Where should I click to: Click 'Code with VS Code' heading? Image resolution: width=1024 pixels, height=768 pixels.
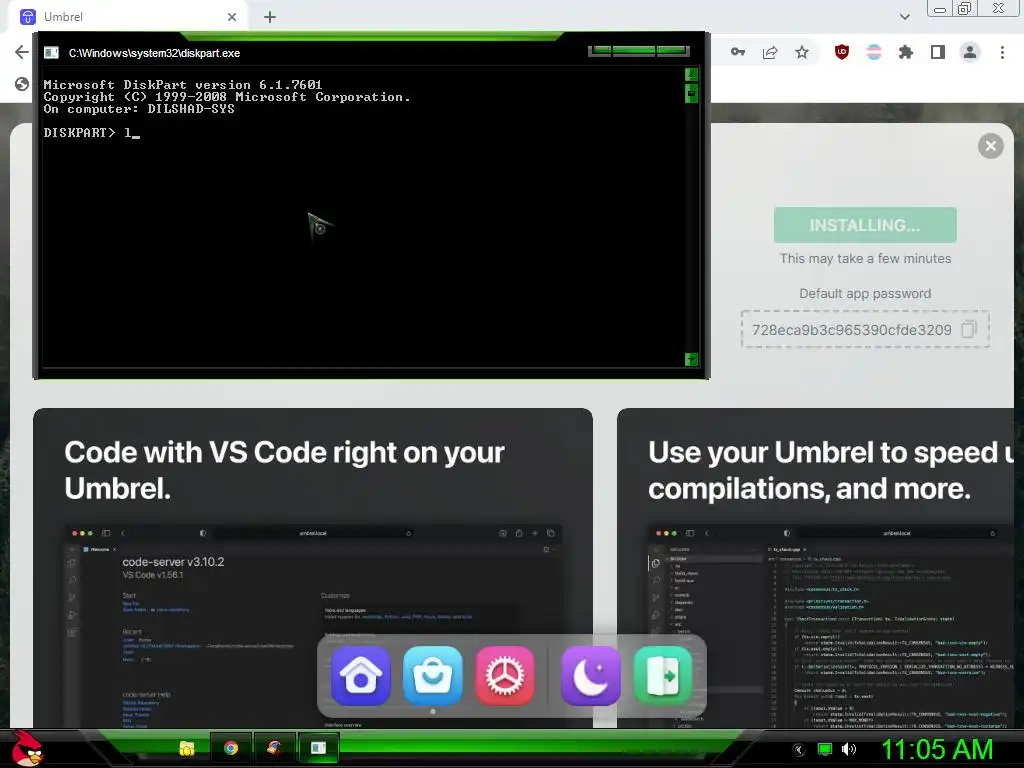point(284,470)
